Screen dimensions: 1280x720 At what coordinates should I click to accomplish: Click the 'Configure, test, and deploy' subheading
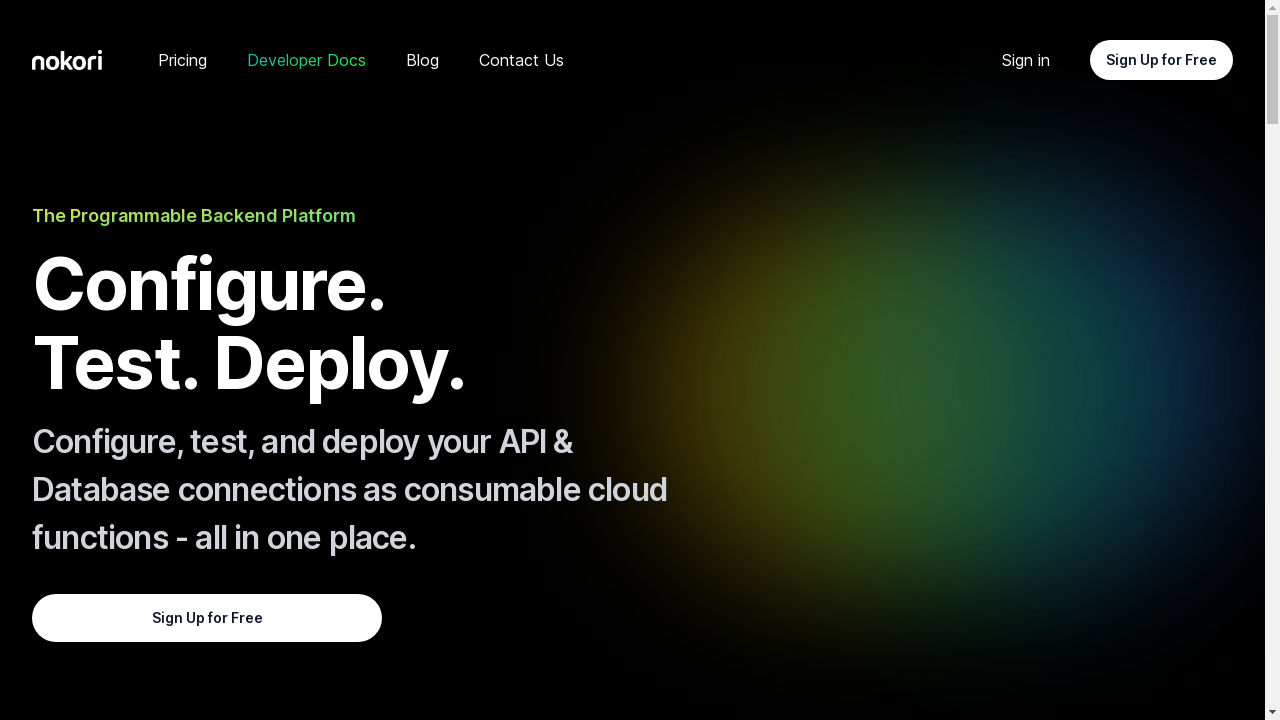tap(350, 490)
